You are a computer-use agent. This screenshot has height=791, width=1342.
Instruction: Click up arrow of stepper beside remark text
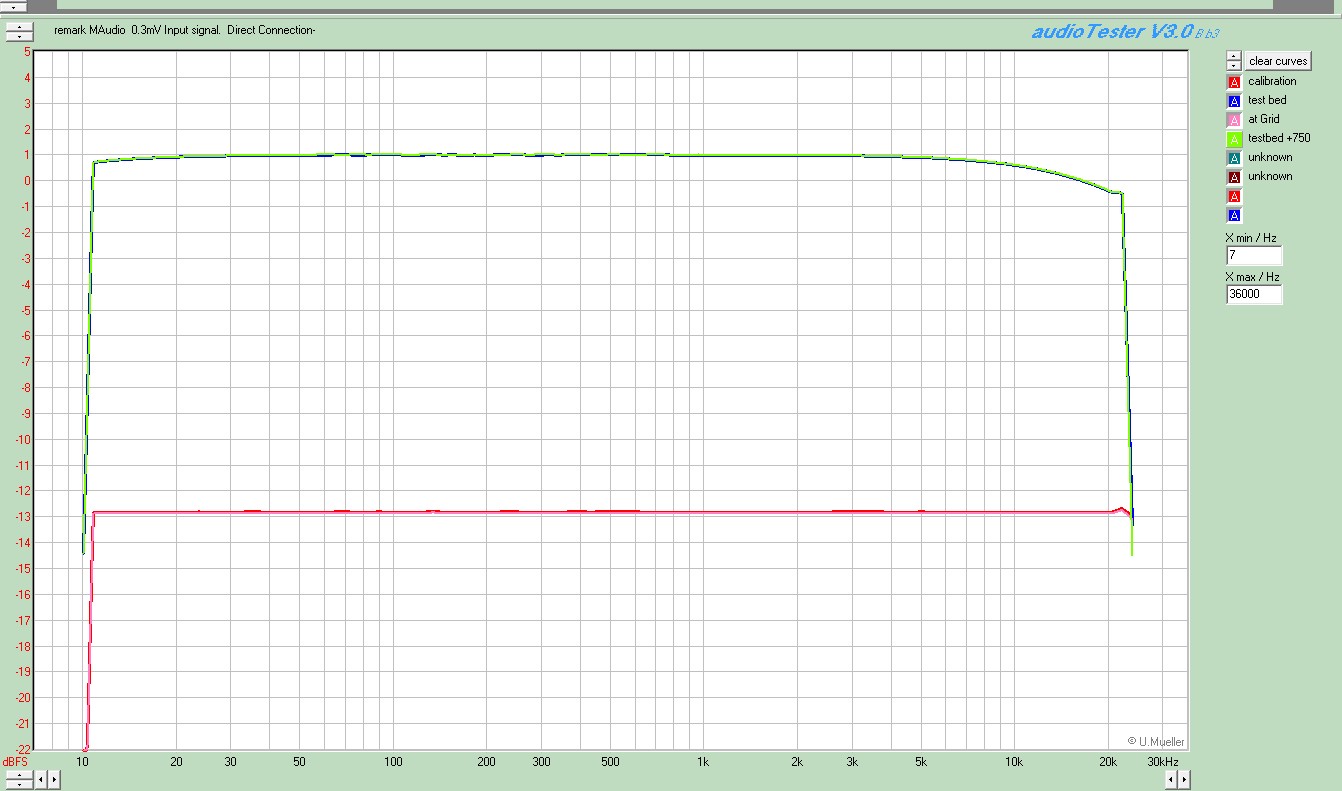coord(19,27)
